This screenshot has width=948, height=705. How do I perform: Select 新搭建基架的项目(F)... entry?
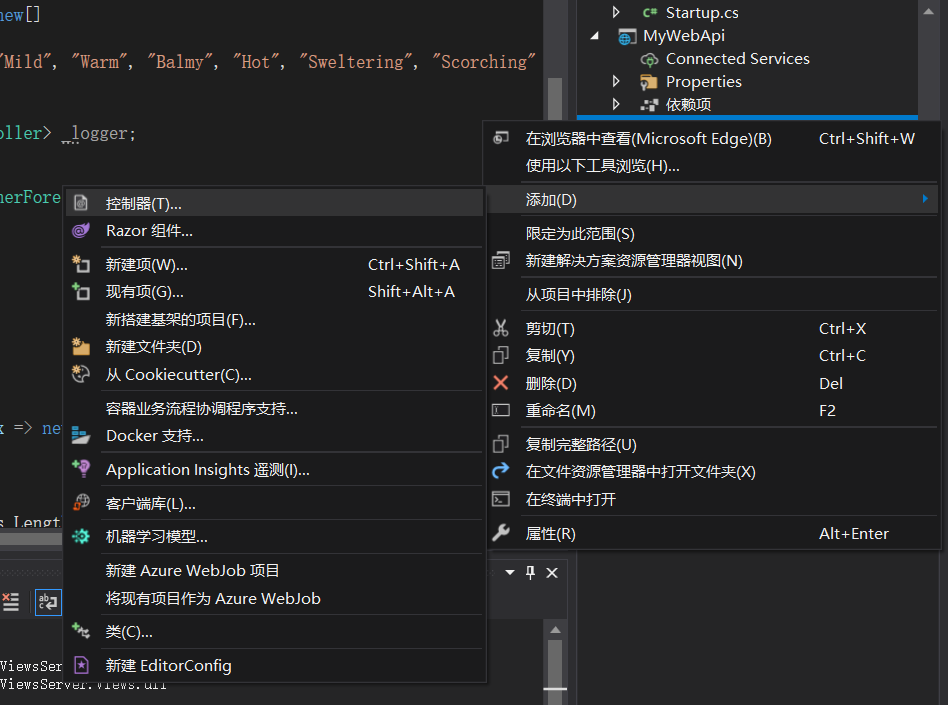click(274, 319)
